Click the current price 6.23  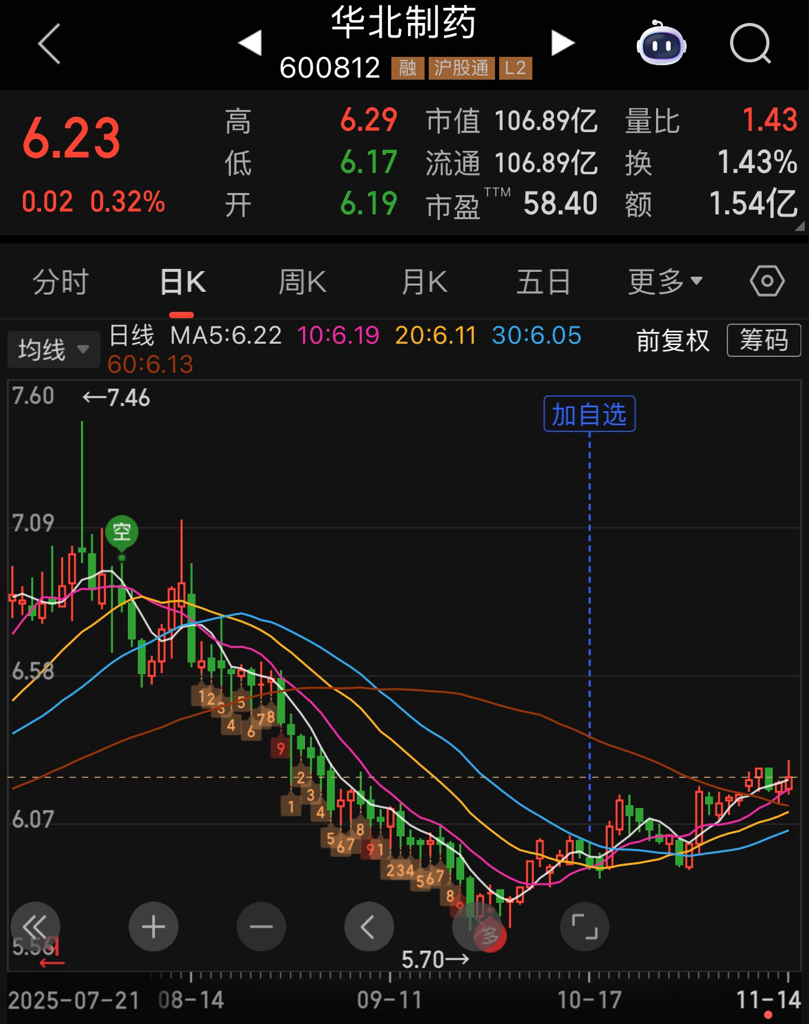click(x=72, y=138)
